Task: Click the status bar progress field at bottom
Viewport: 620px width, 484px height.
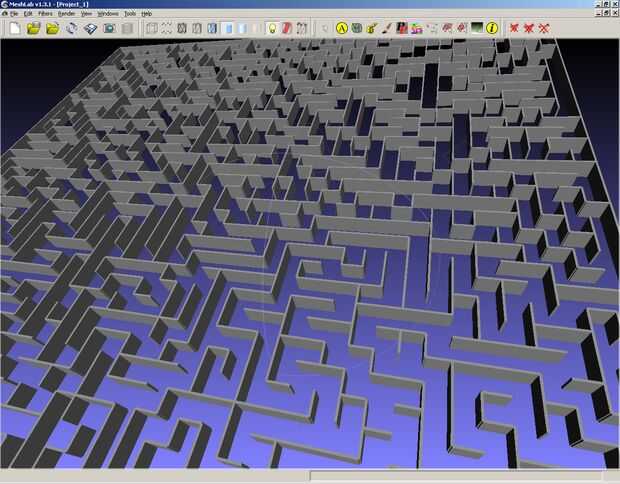Action: point(456,476)
